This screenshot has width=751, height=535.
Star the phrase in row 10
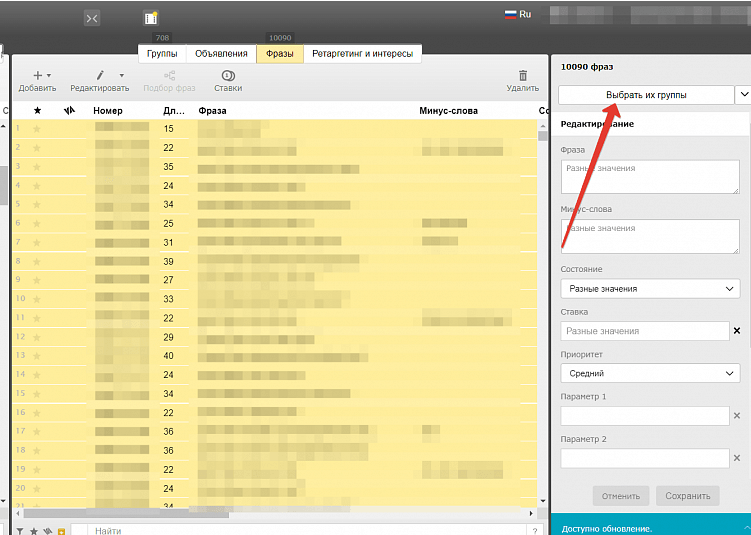pos(37,299)
